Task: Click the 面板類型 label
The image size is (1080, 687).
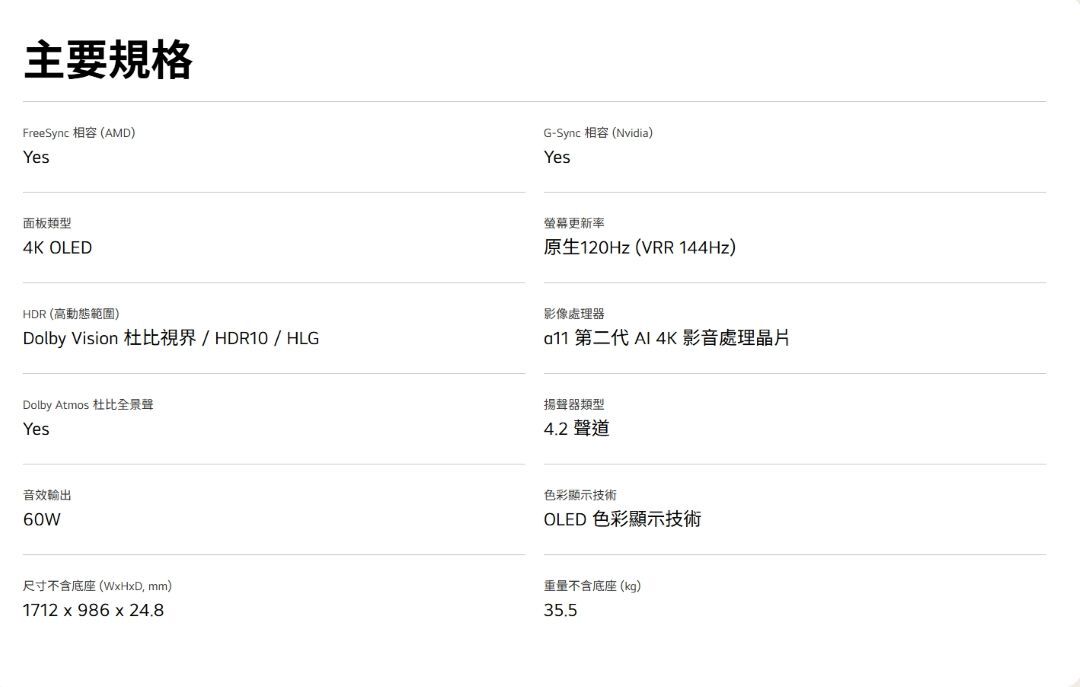Action: pyautogui.click(x=47, y=223)
